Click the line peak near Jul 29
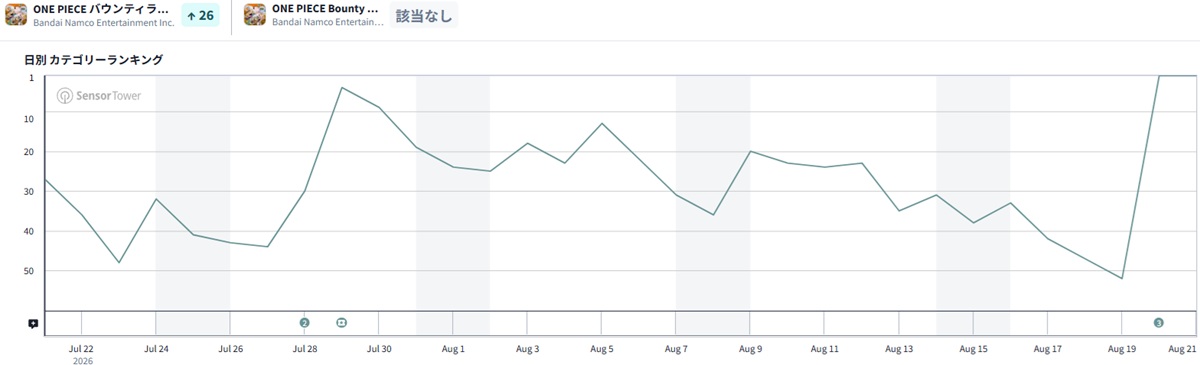Viewport: 1200px width, 365px height. tap(342, 88)
